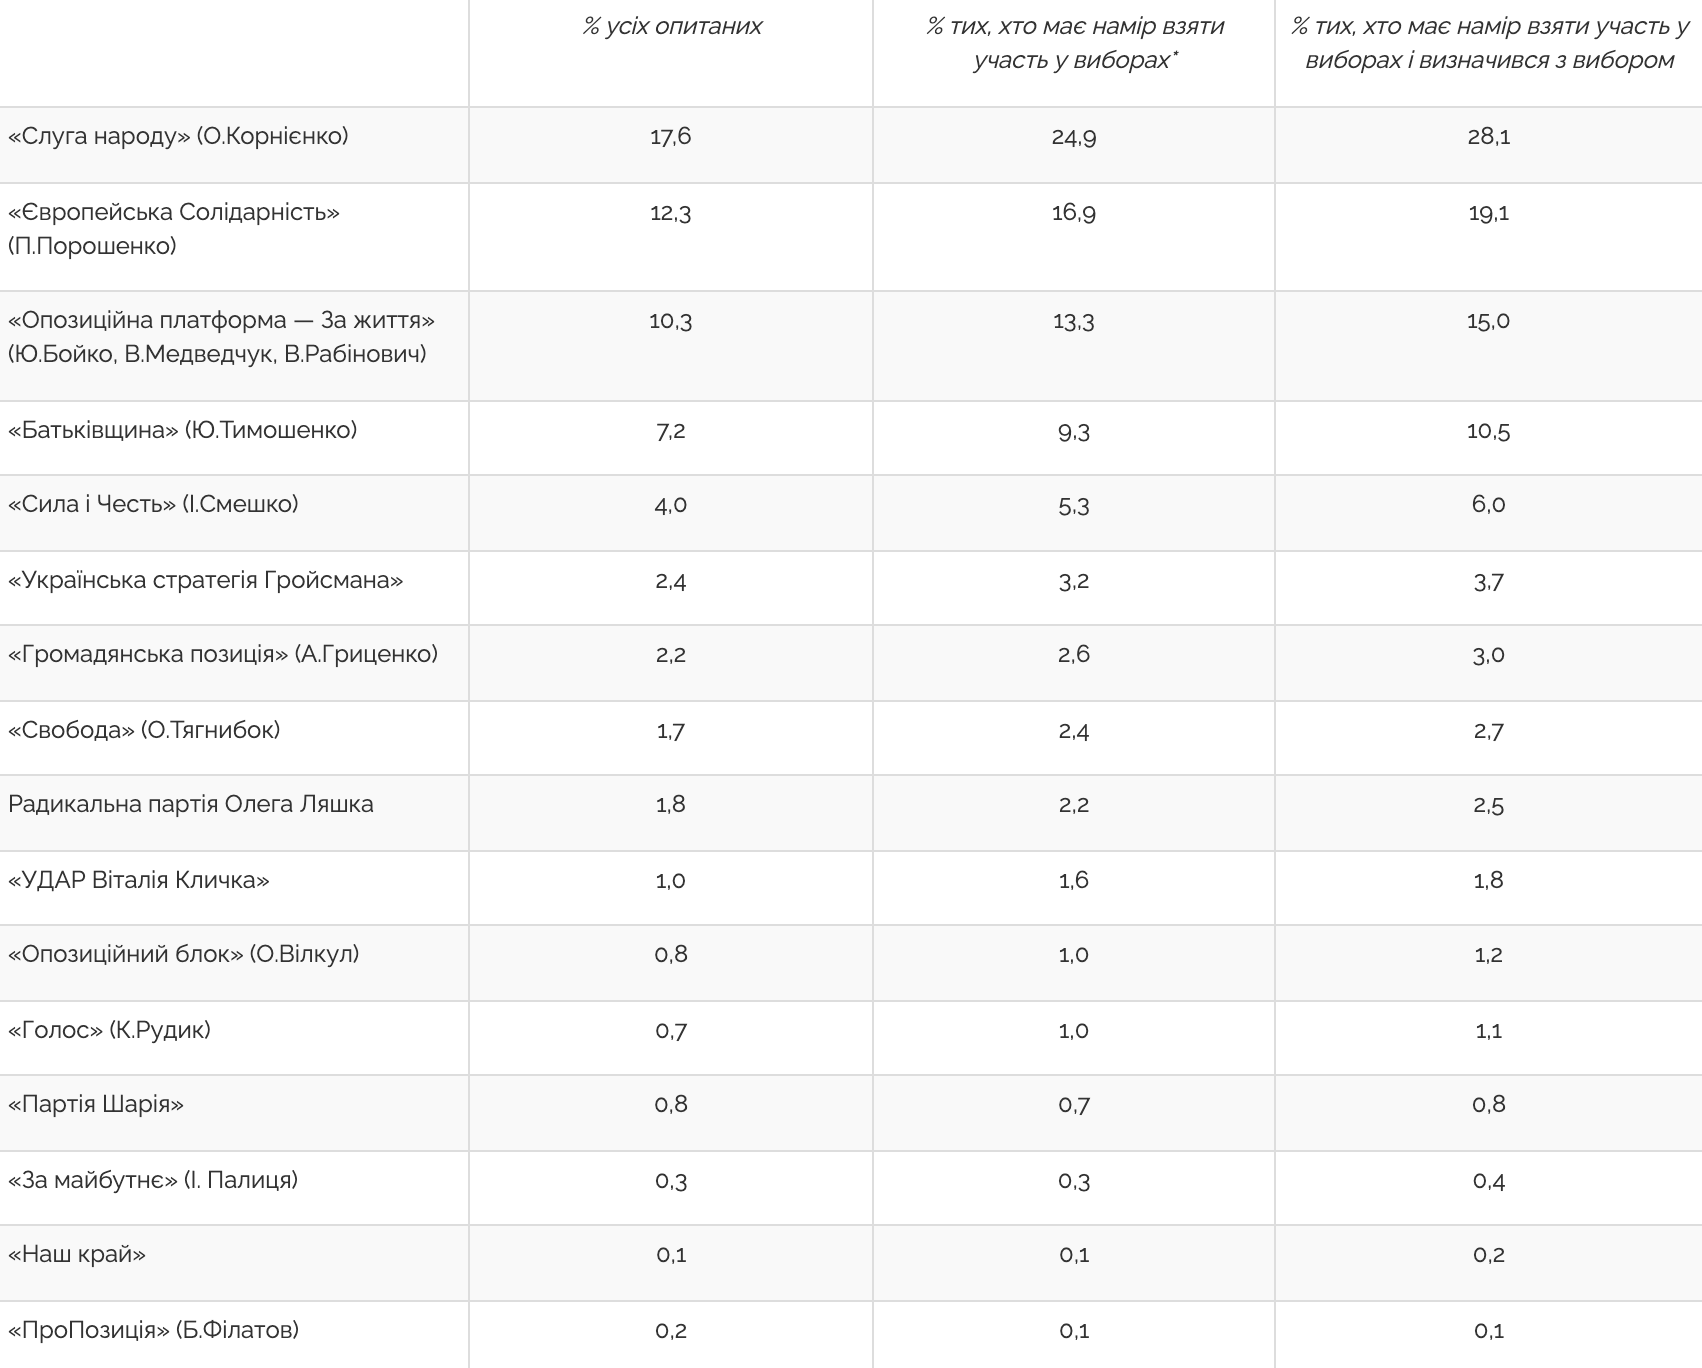Select the 2,7 value for «Свобода»
Image resolution: width=1702 pixels, height=1368 pixels.
tap(1489, 731)
